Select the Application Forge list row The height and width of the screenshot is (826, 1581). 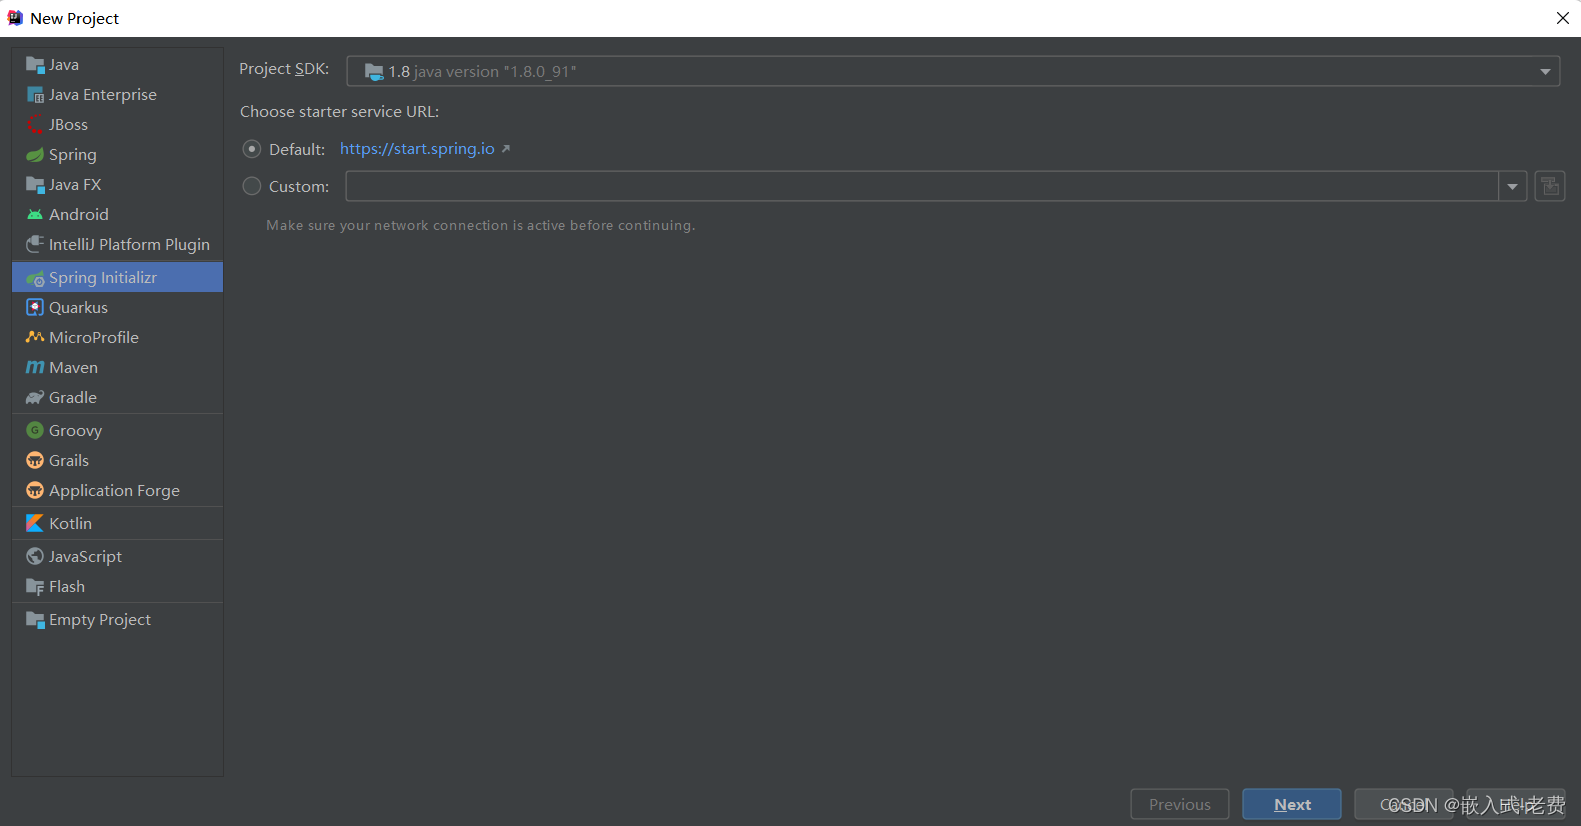click(x=117, y=491)
